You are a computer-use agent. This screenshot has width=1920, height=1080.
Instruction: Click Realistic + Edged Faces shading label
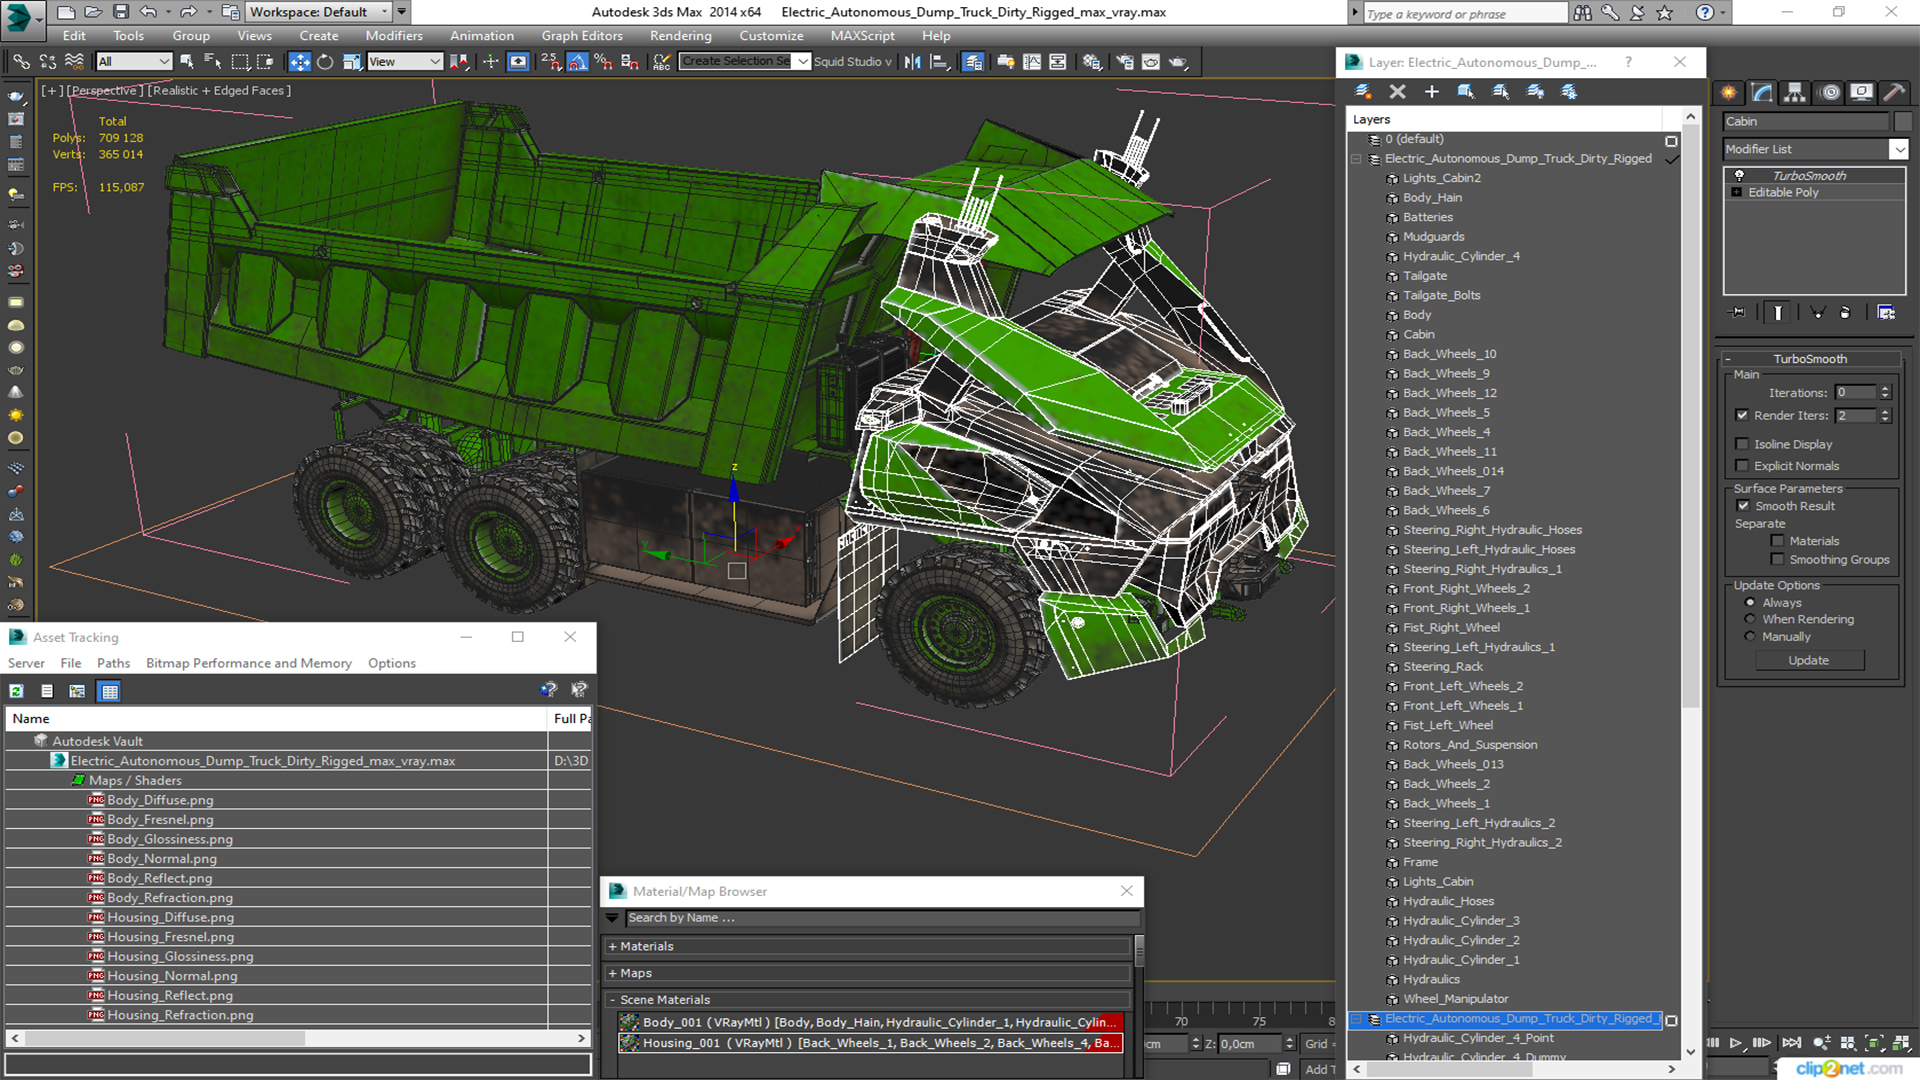pyautogui.click(x=219, y=90)
